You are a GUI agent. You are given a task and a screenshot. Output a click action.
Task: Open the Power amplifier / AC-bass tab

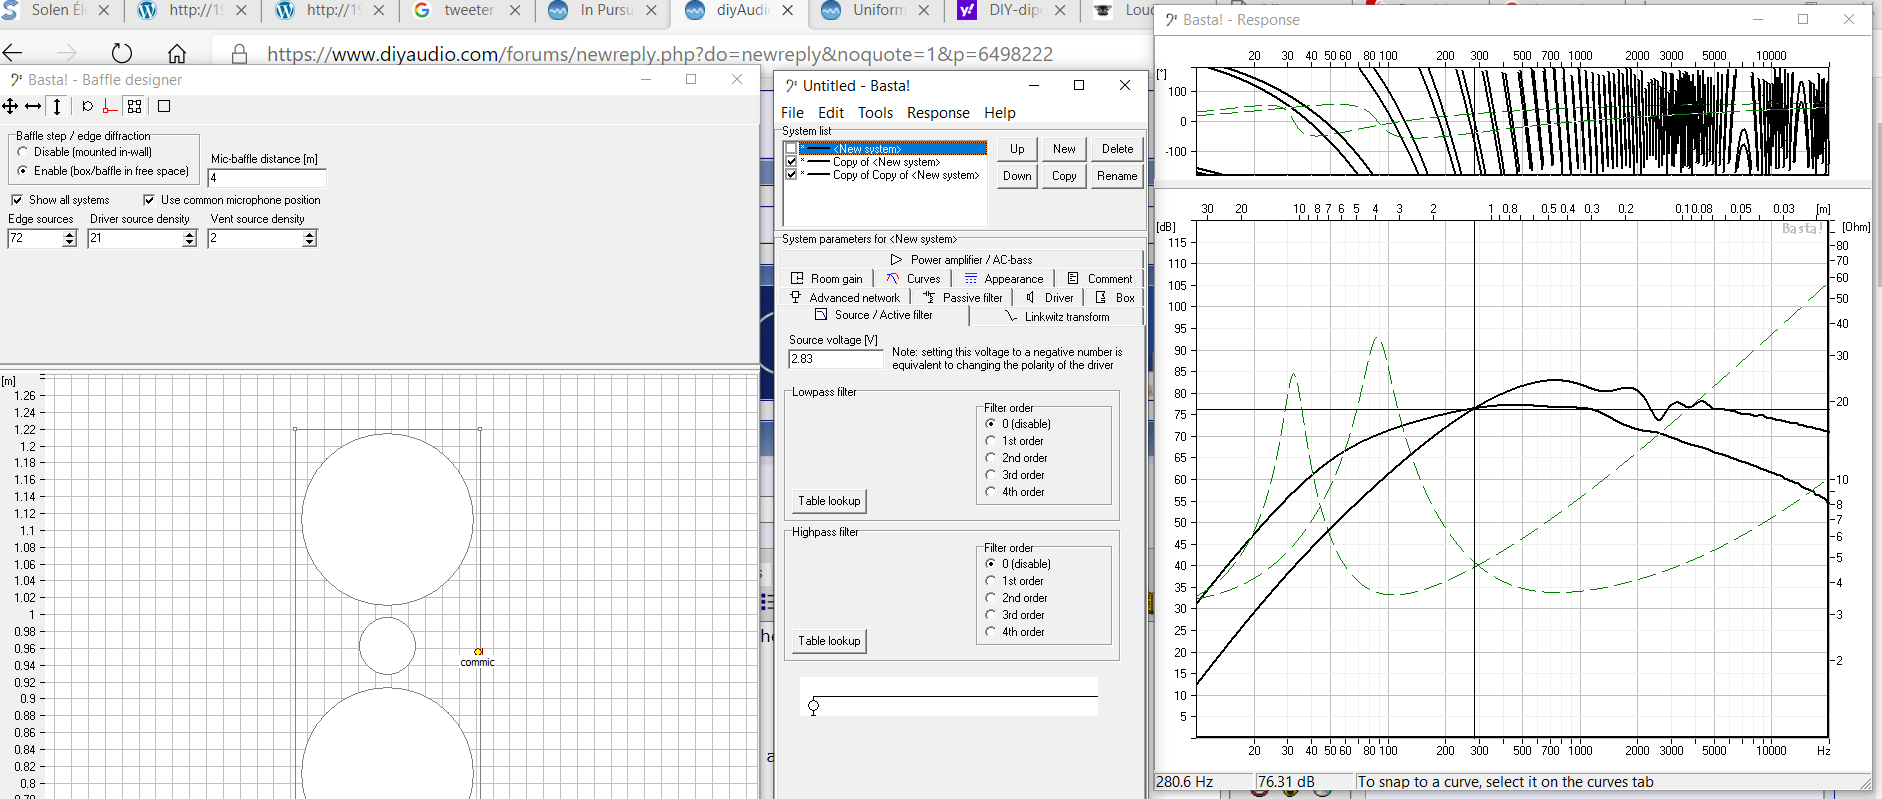coord(961,259)
